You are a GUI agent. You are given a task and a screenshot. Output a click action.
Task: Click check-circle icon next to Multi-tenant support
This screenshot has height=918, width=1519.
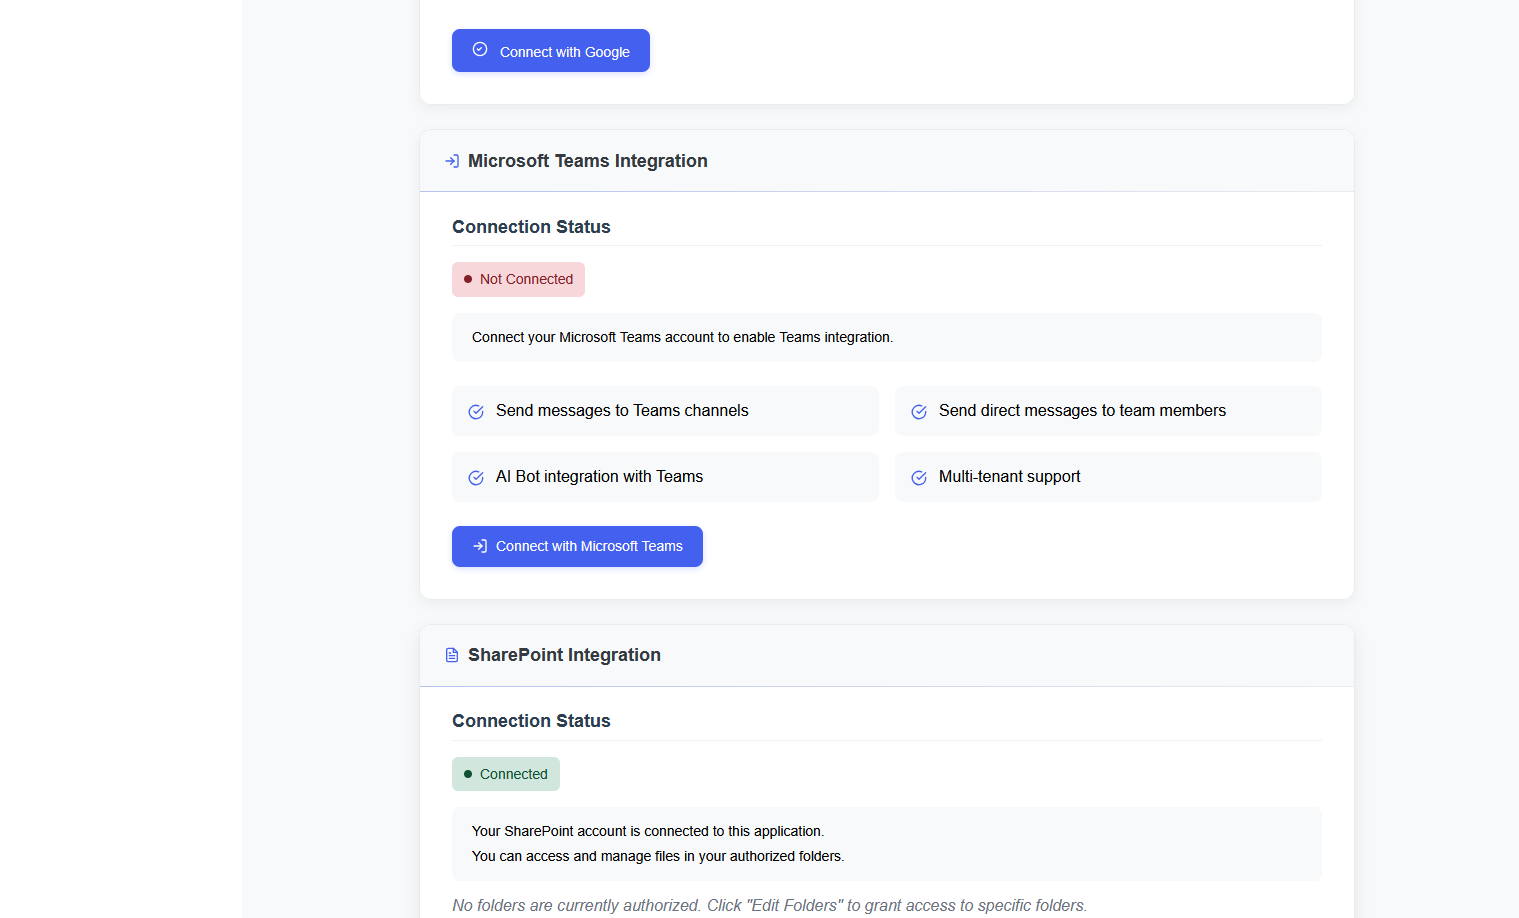[x=918, y=477]
